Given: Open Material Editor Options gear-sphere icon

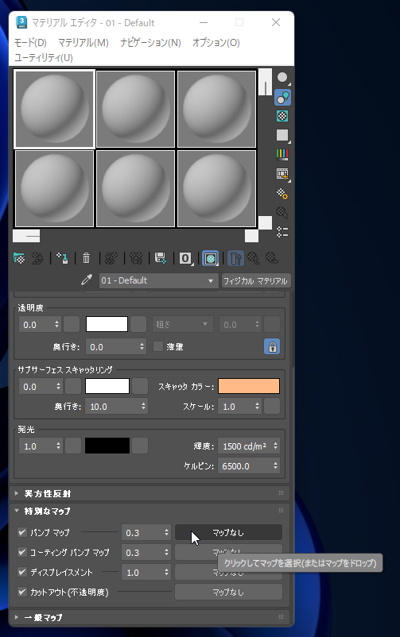Looking at the screenshot, I should [x=283, y=193].
